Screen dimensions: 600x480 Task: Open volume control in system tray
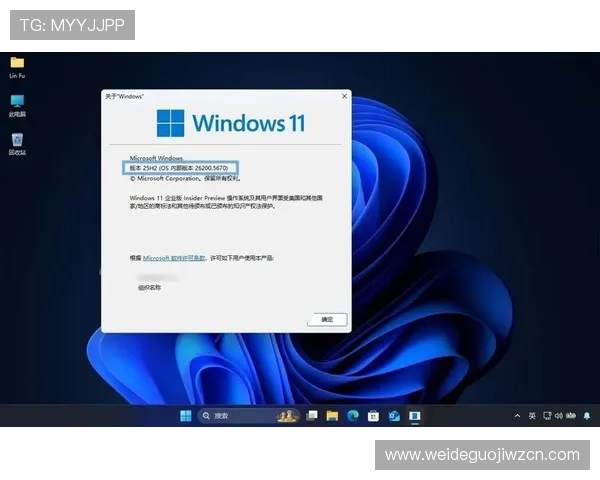[x=559, y=416]
